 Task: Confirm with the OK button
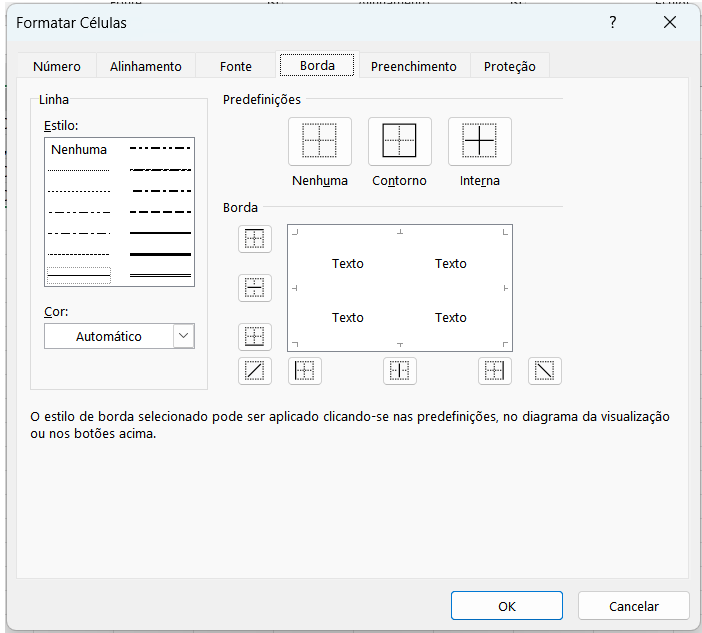pyautogui.click(x=507, y=606)
